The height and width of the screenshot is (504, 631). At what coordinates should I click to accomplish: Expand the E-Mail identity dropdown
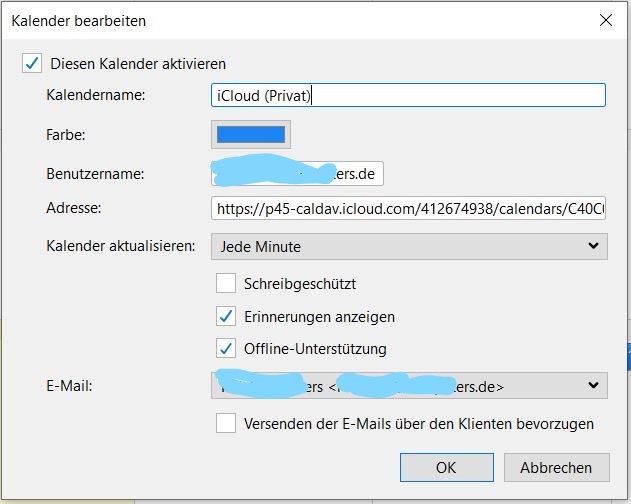(x=409, y=385)
